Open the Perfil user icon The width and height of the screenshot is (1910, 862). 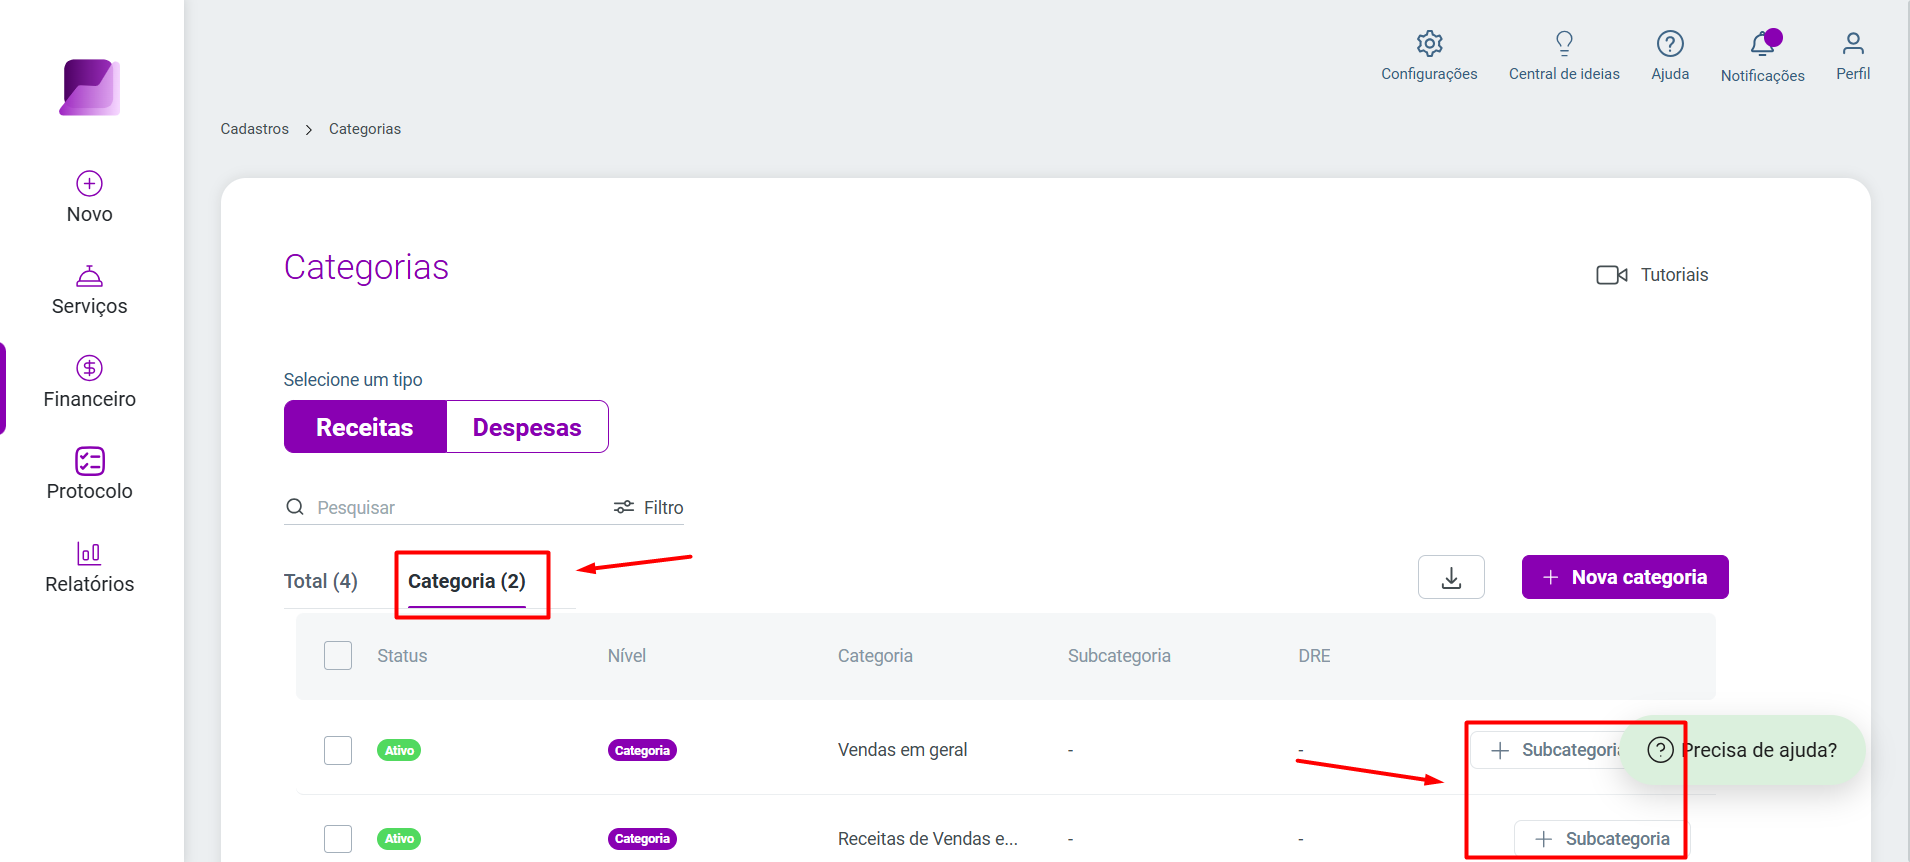[x=1853, y=43]
